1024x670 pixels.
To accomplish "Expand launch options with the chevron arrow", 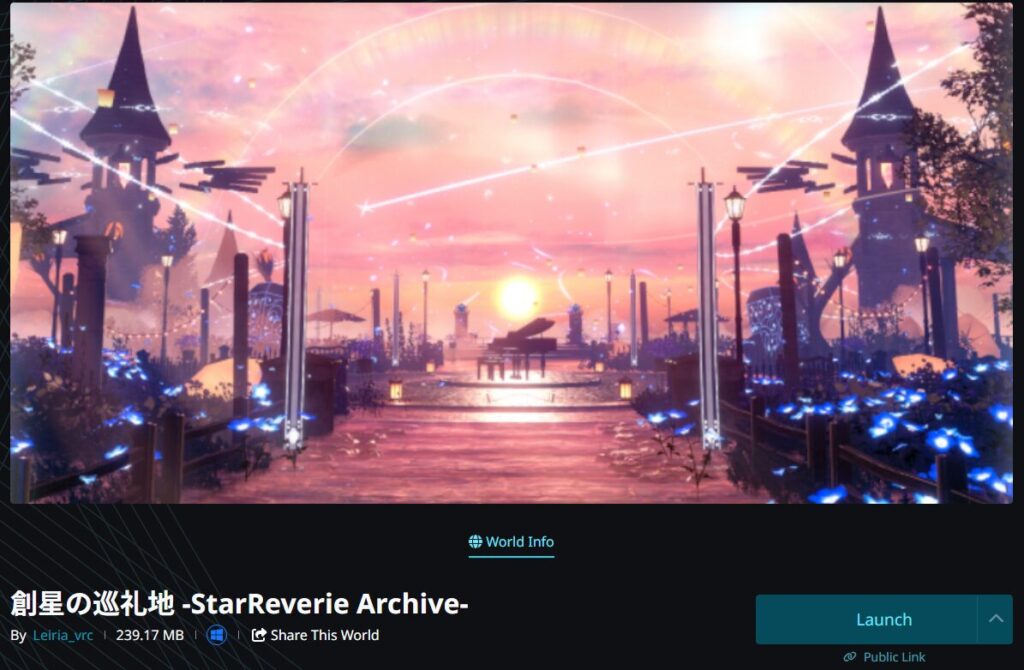I will pos(995,619).
